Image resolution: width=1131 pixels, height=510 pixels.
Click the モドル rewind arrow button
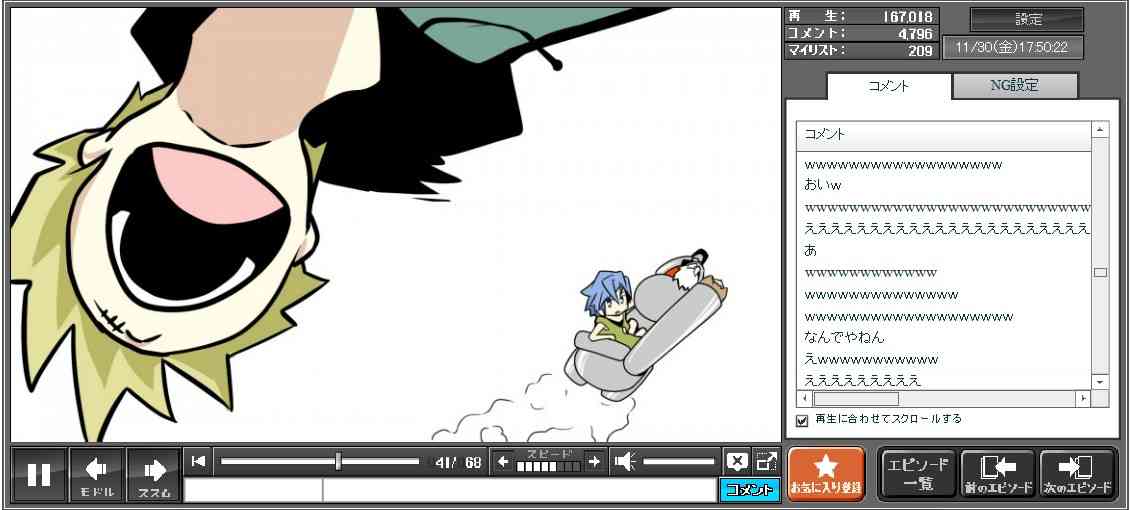click(97, 474)
